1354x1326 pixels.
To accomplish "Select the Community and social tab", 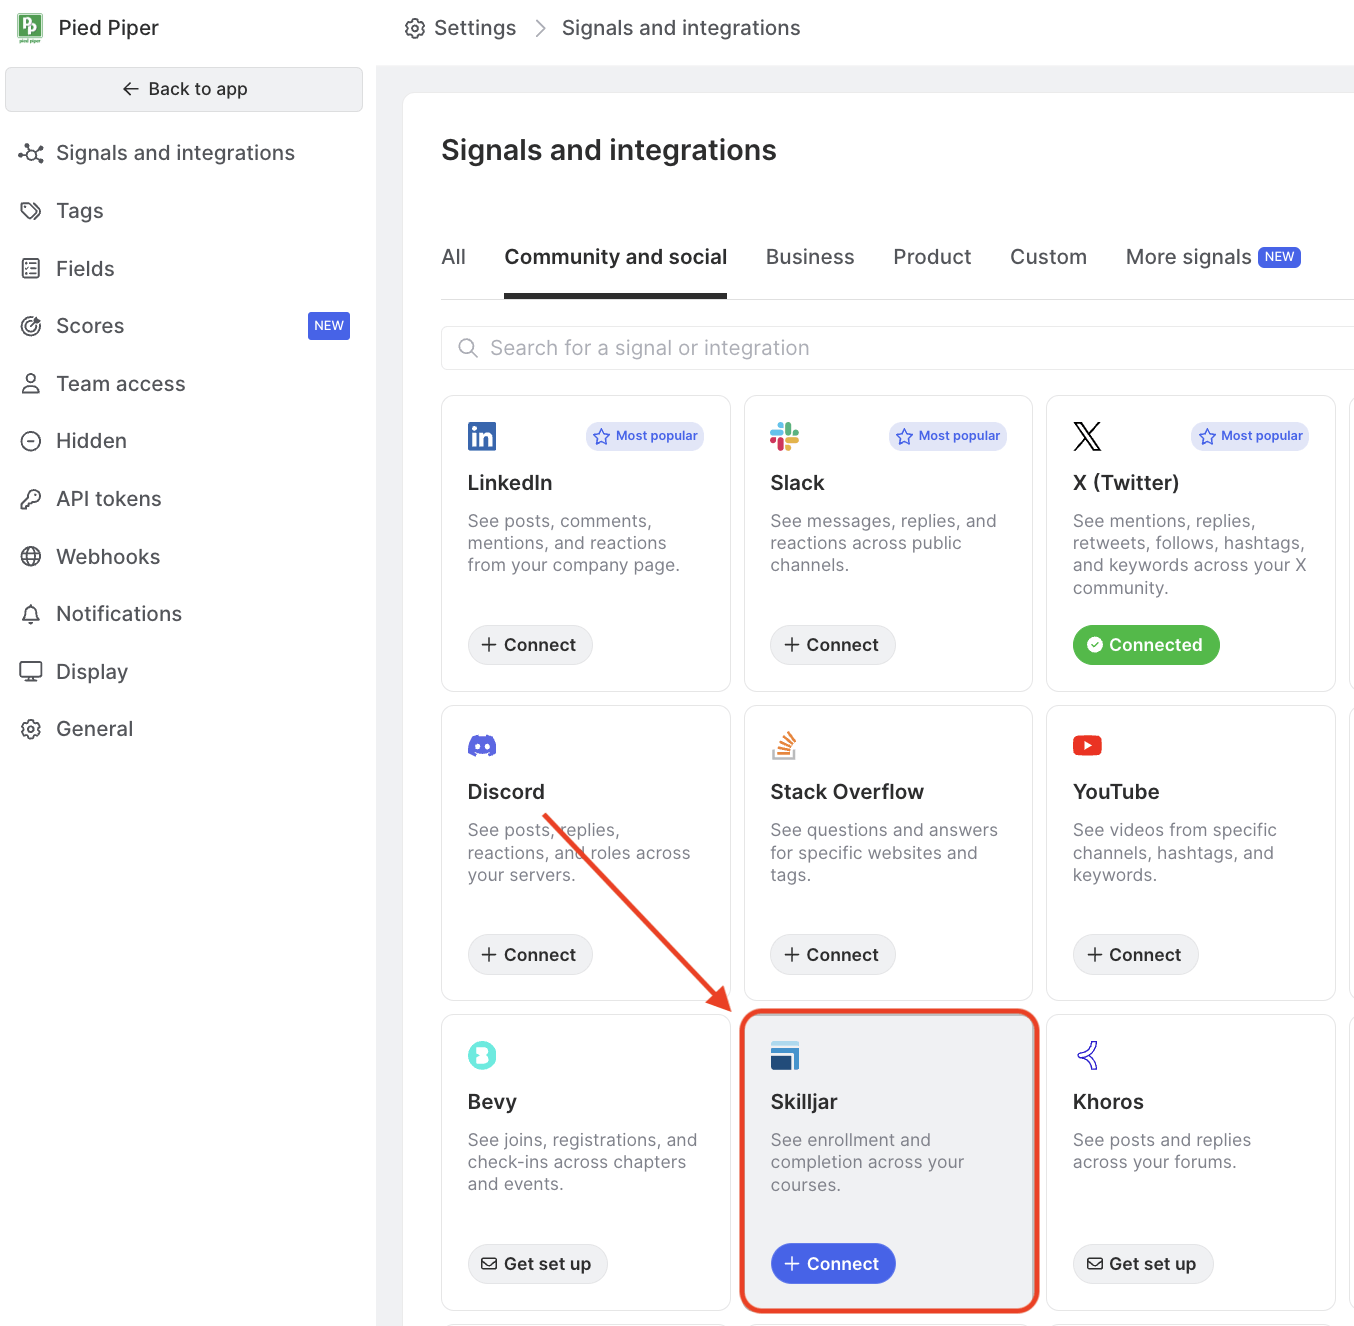I will [616, 257].
